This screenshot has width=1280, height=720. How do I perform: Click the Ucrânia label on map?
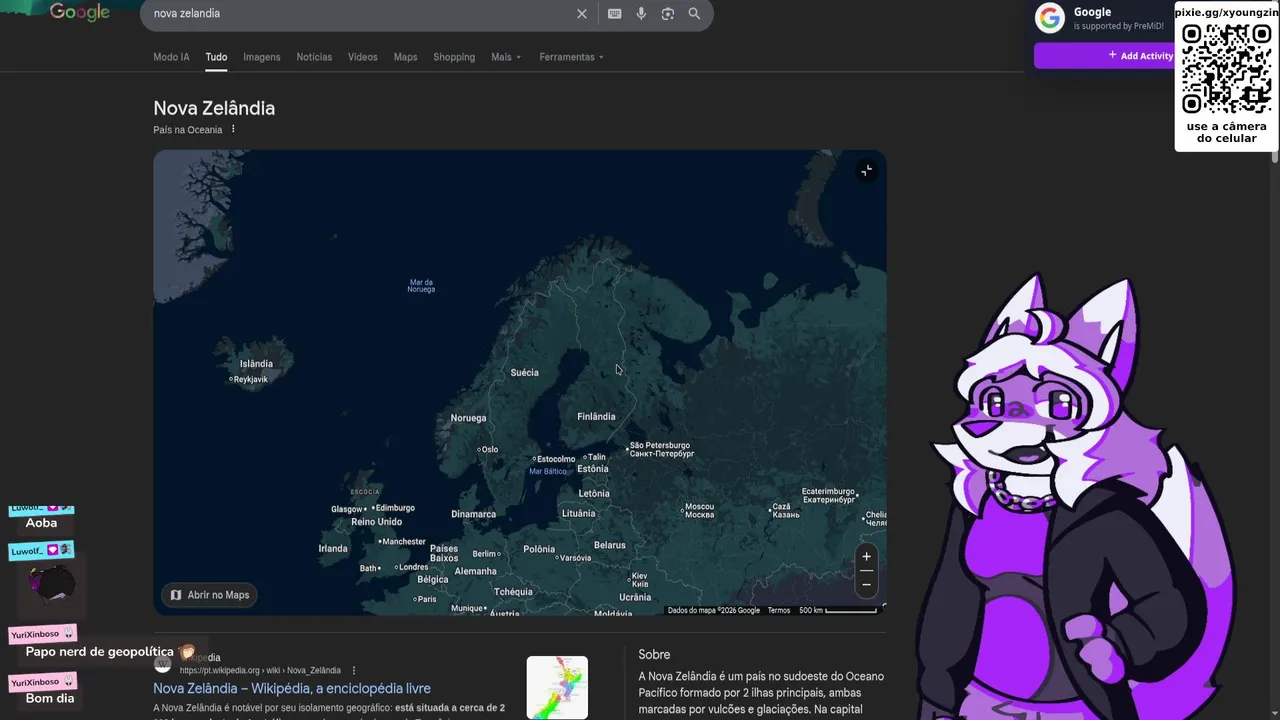(x=635, y=598)
